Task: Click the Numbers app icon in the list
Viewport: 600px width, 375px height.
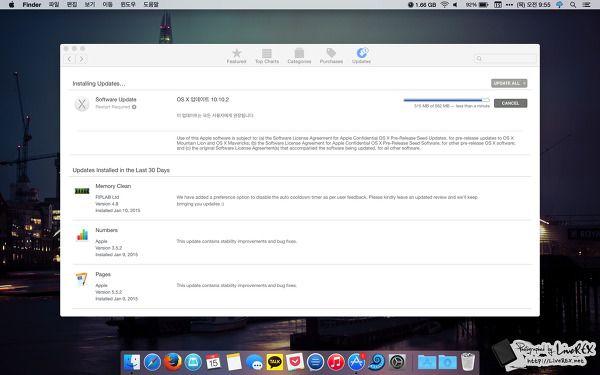Action: [82, 234]
